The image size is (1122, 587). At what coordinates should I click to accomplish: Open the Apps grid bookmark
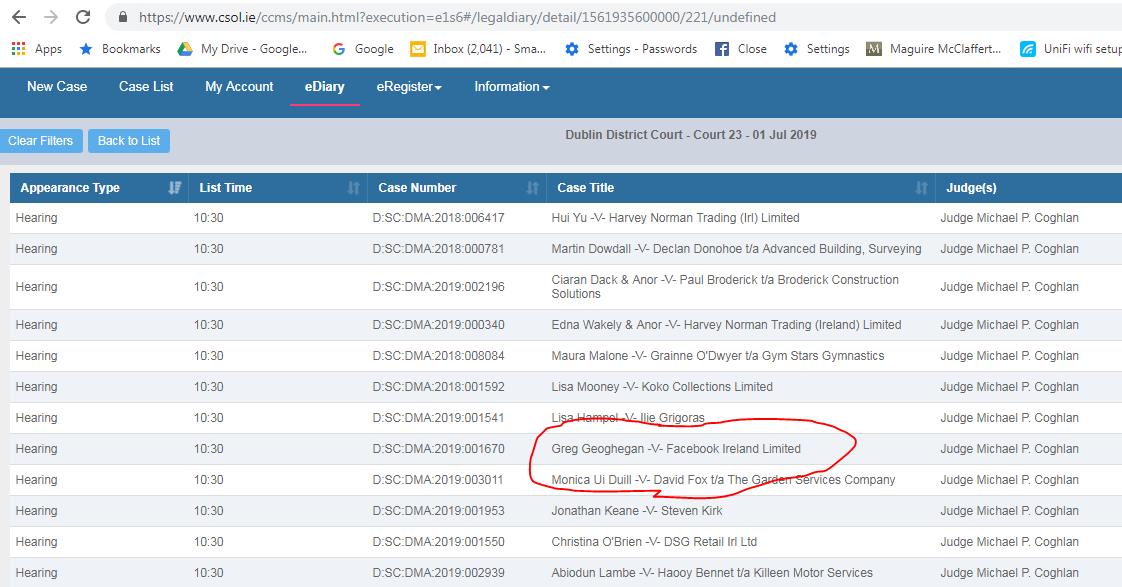[x=37, y=49]
